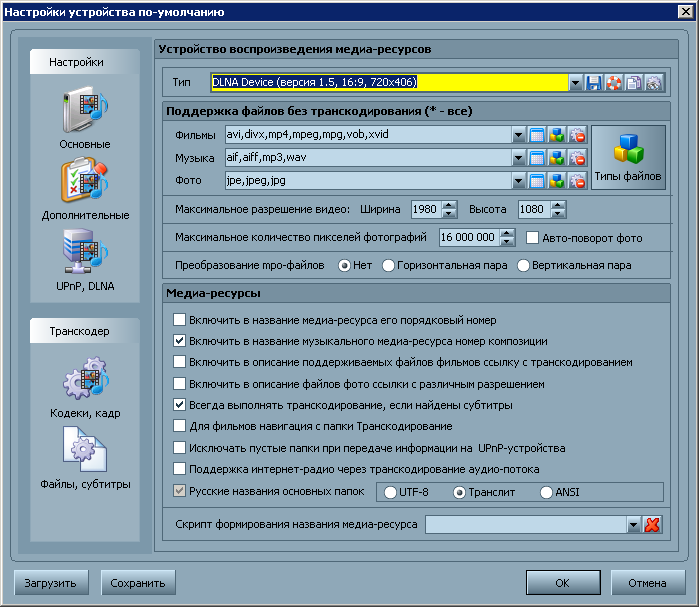Click the blue table icon in the Музыка row
Screen dimensions: 699x607
click(537, 158)
